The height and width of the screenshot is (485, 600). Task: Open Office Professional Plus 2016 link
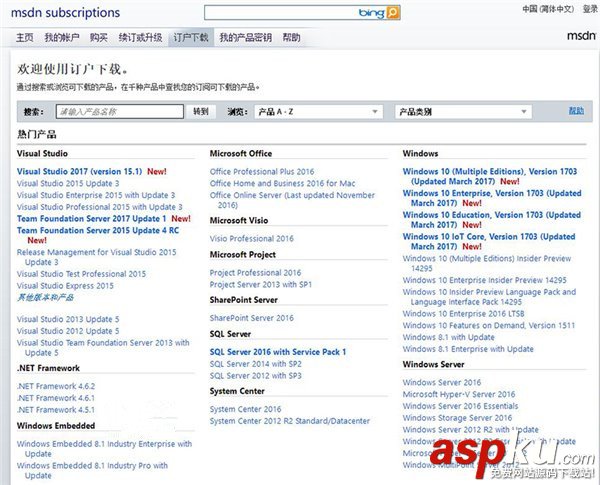(262, 171)
